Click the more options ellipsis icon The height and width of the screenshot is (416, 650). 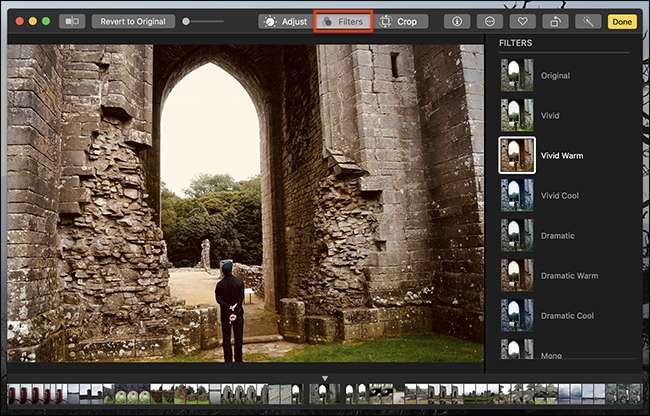[490, 21]
